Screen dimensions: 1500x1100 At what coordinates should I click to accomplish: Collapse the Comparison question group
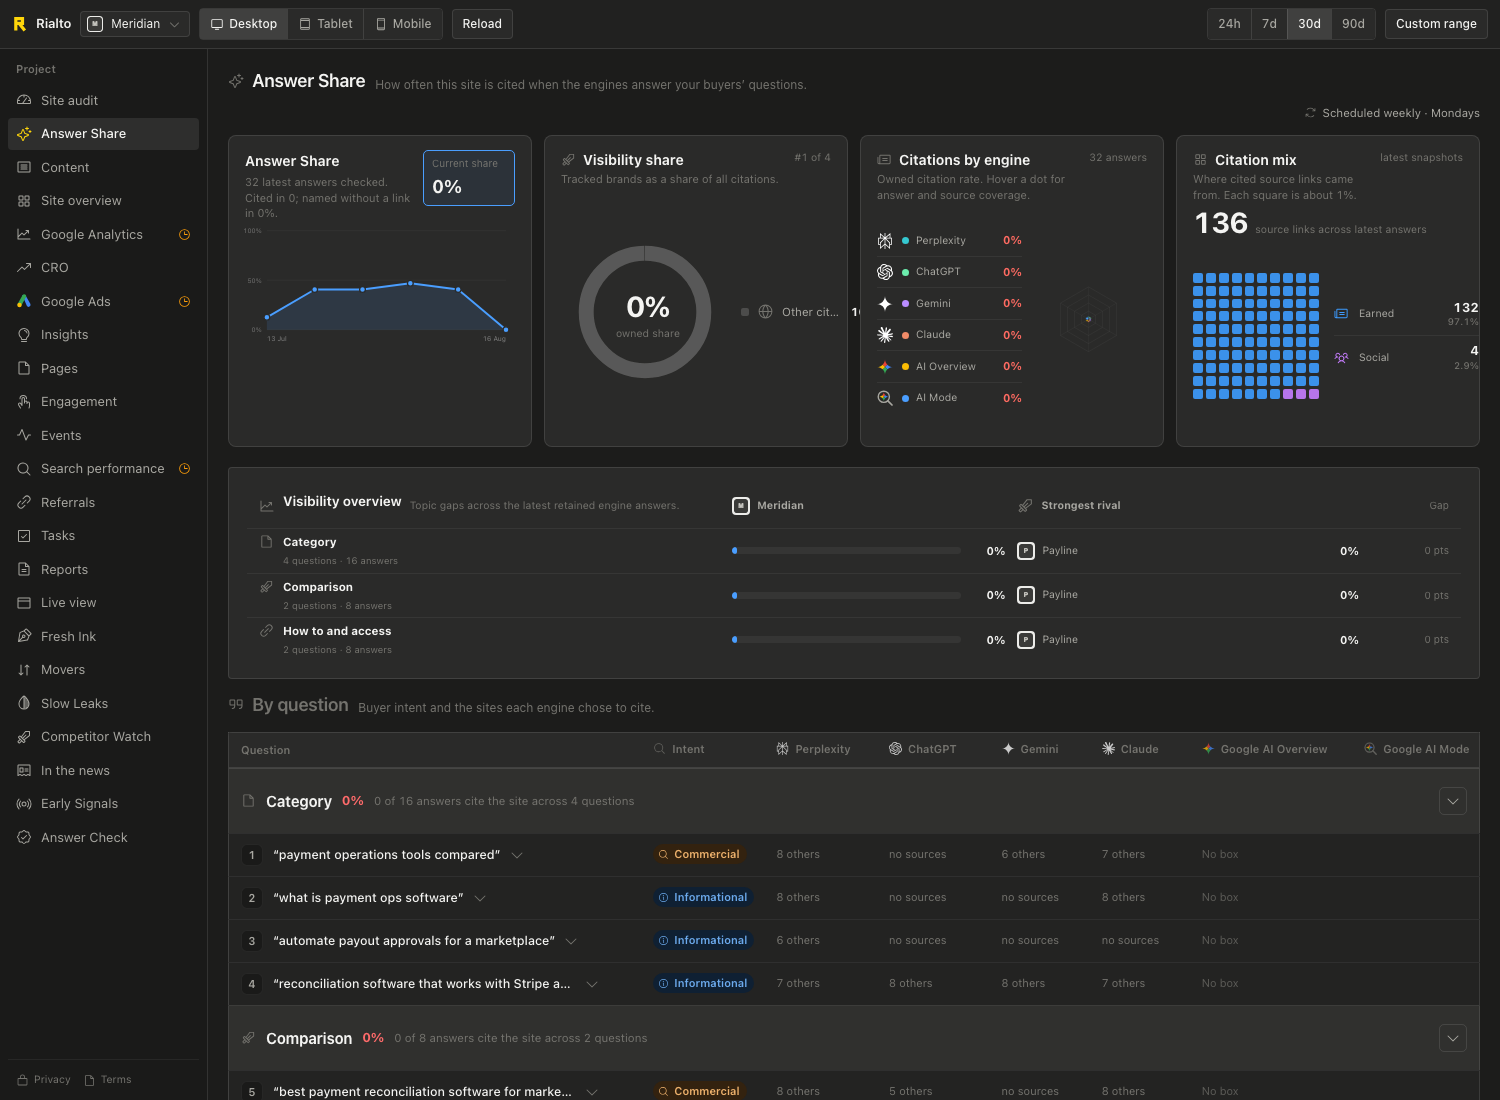point(1453,1038)
